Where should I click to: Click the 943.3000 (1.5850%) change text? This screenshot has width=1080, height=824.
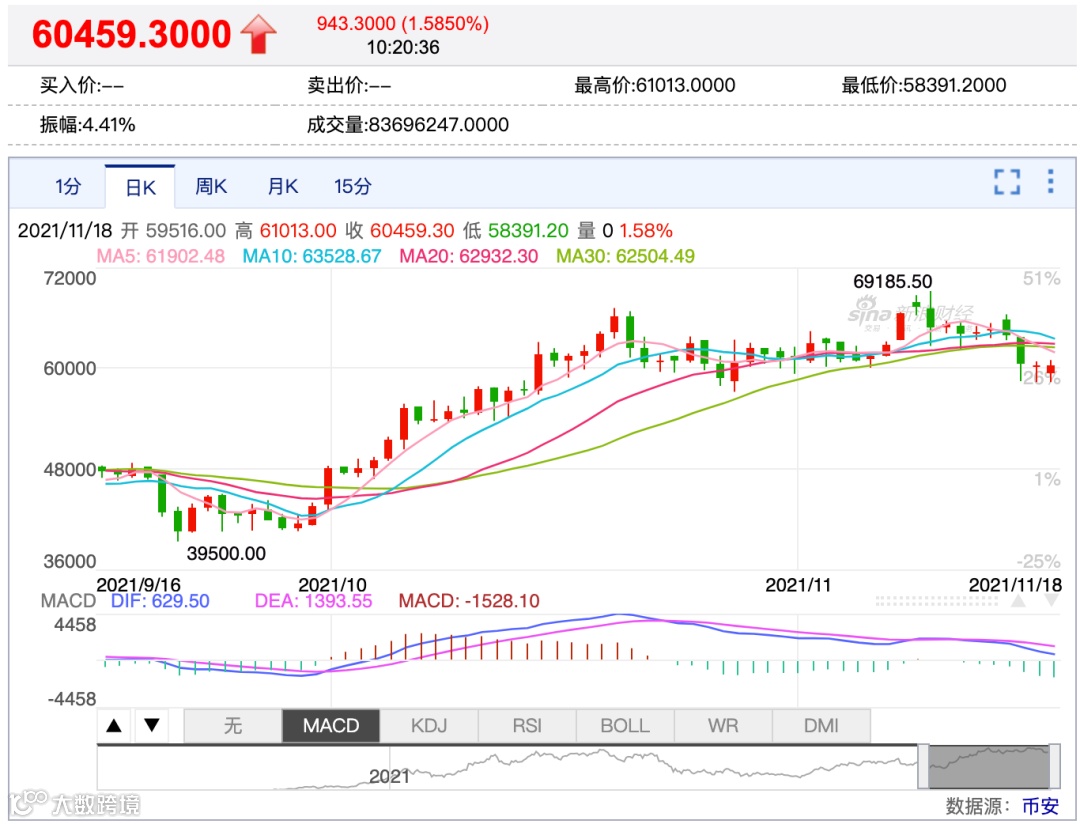pyautogui.click(x=403, y=23)
